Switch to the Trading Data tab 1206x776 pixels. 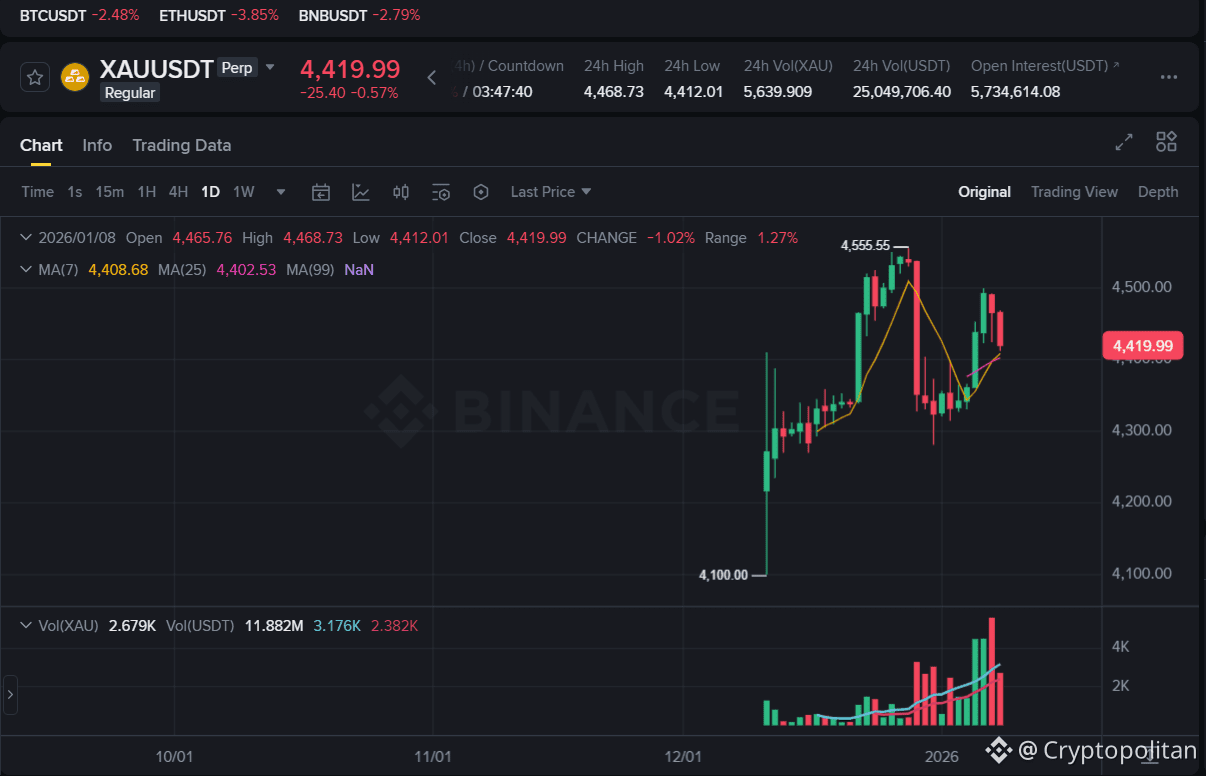[x=181, y=145]
